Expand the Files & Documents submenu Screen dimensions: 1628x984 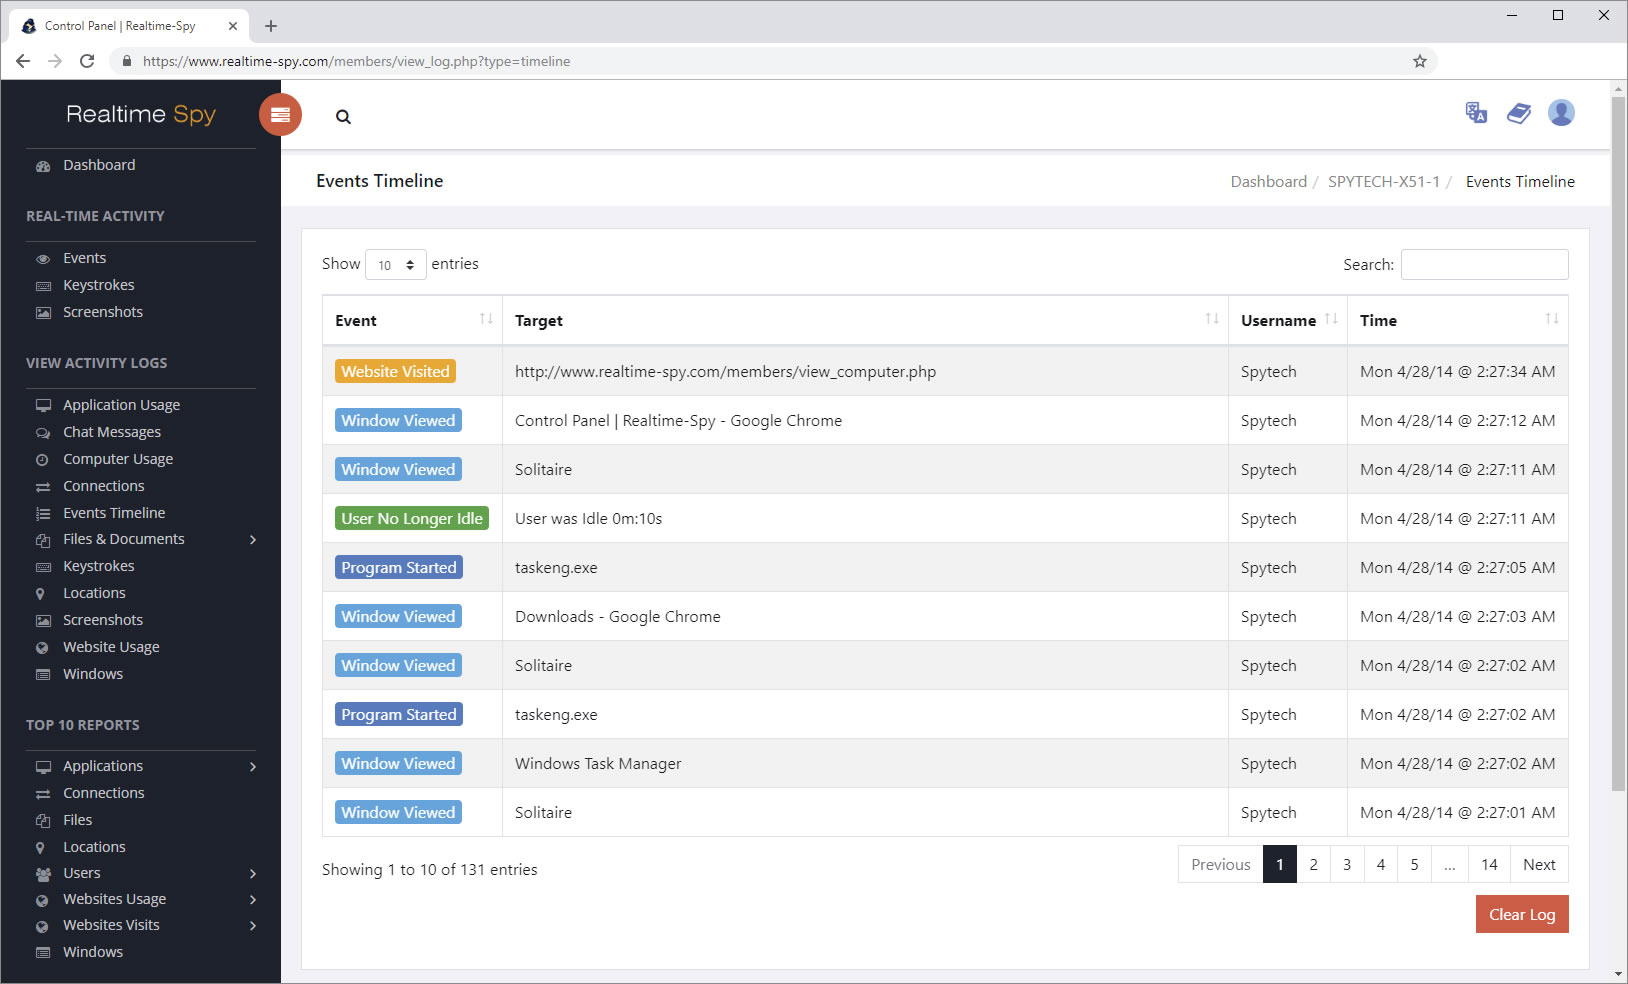pyautogui.click(x=253, y=540)
